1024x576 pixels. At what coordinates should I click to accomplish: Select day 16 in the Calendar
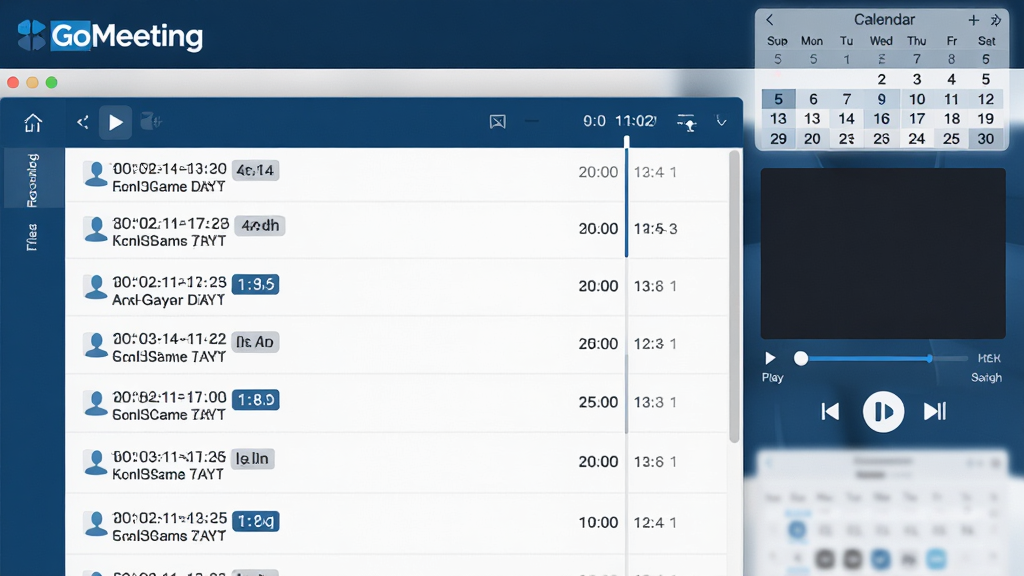click(882, 119)
